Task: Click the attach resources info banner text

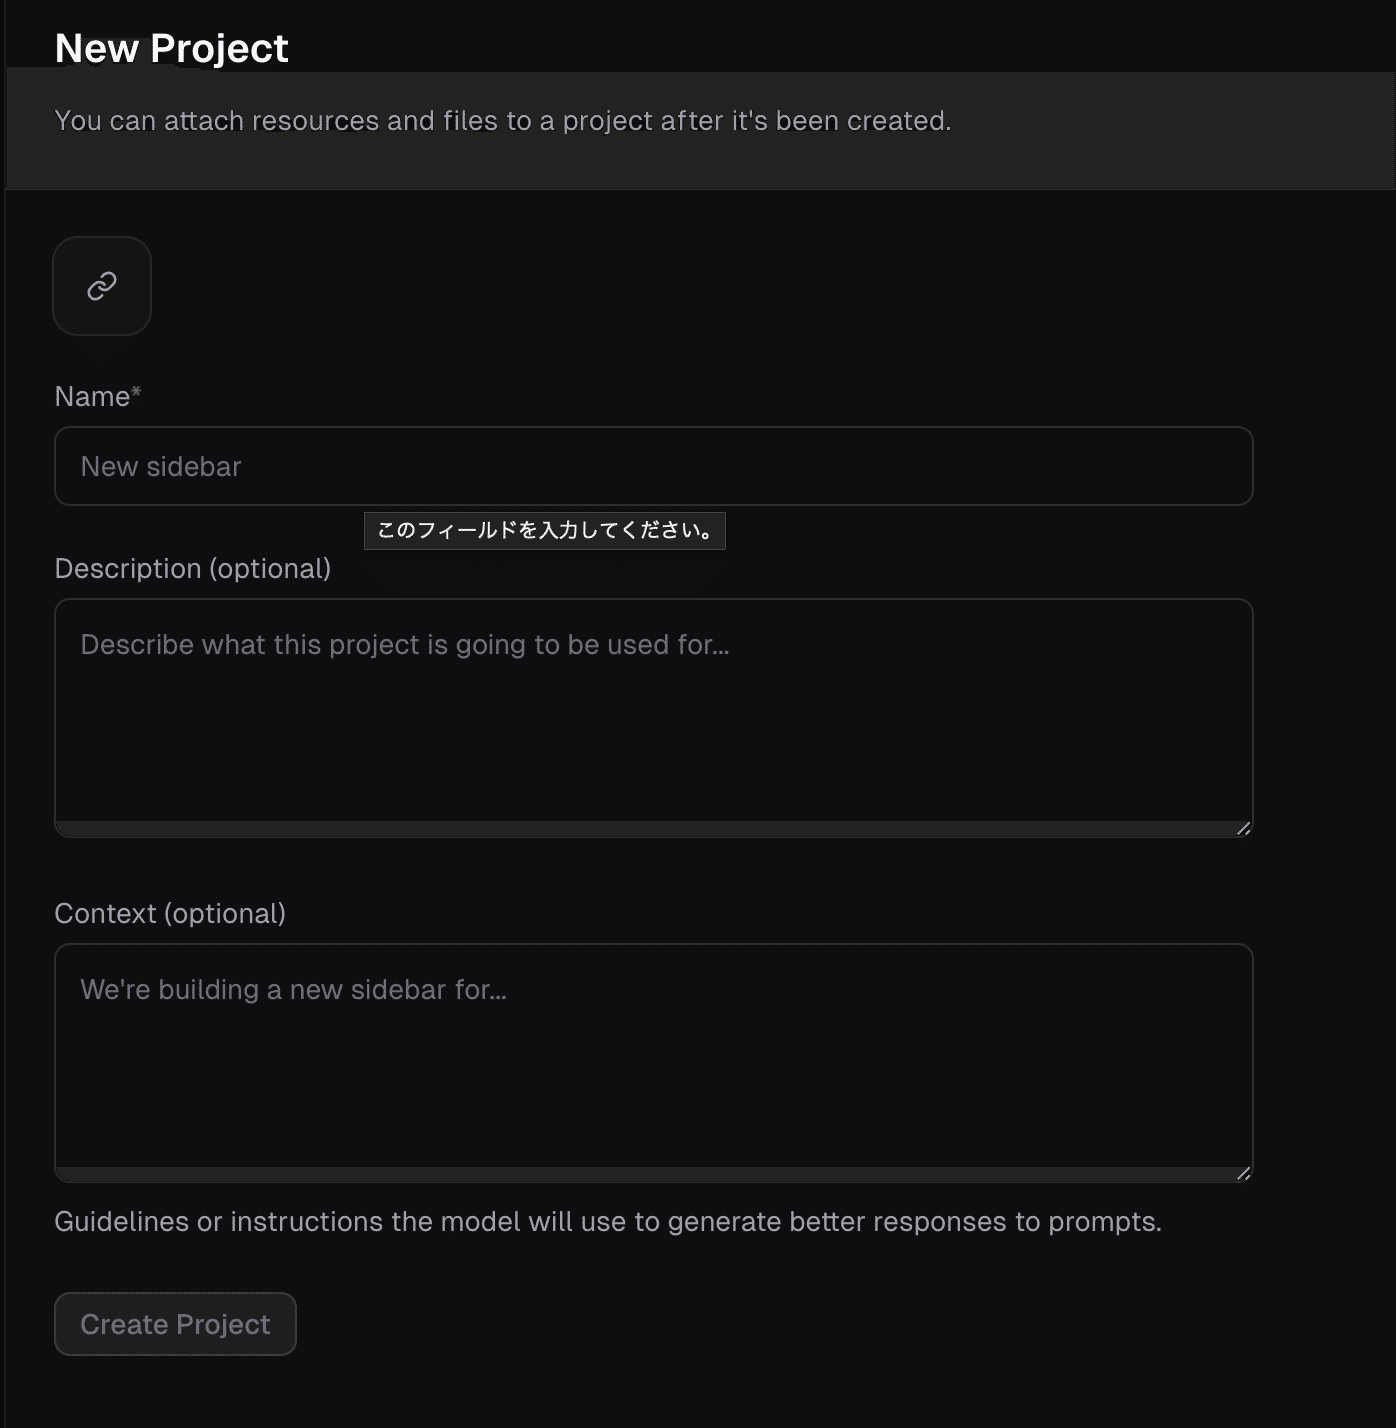Action: coord(502,121)
